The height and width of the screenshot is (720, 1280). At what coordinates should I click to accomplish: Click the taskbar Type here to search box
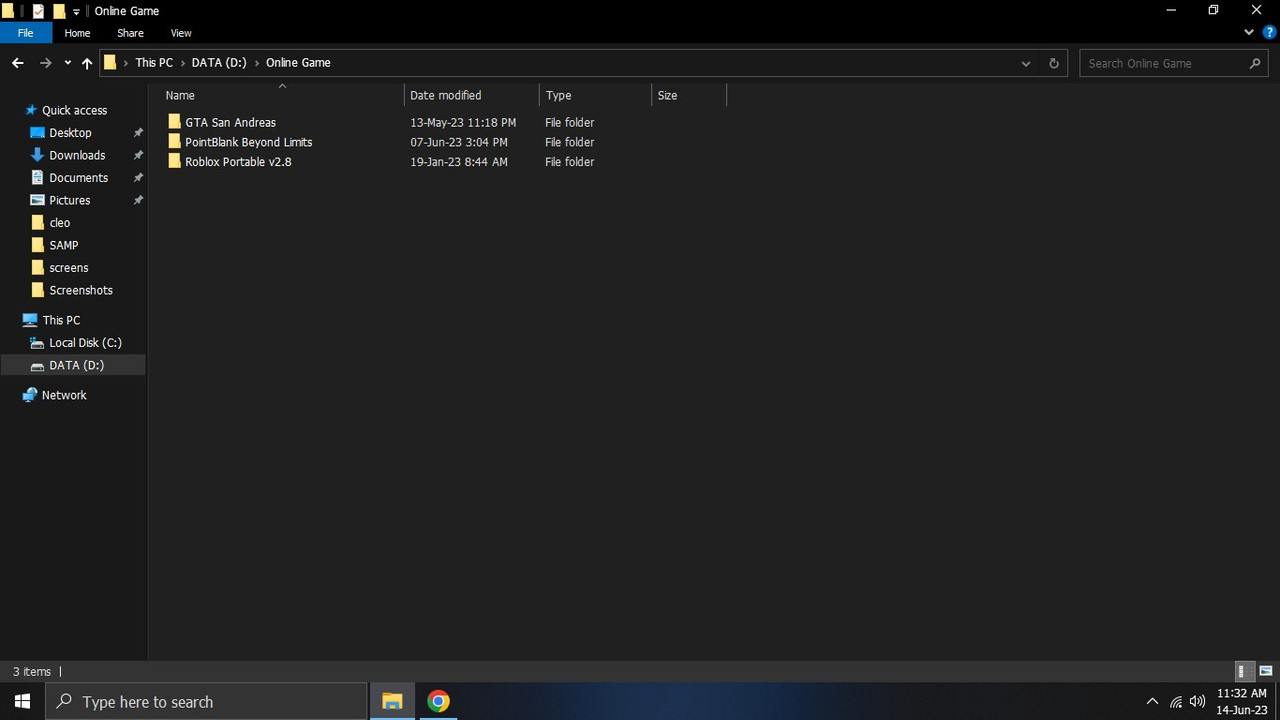point(207,701)
